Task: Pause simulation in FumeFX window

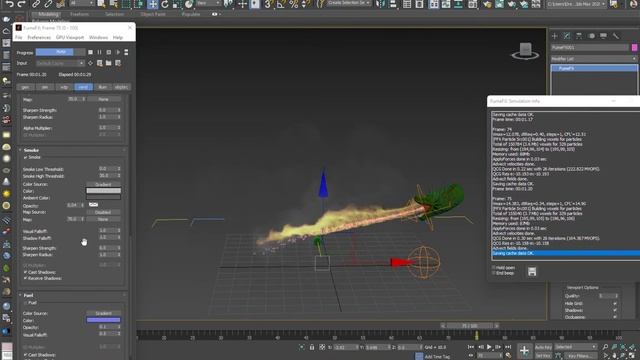Action: [x=99, y=52]
